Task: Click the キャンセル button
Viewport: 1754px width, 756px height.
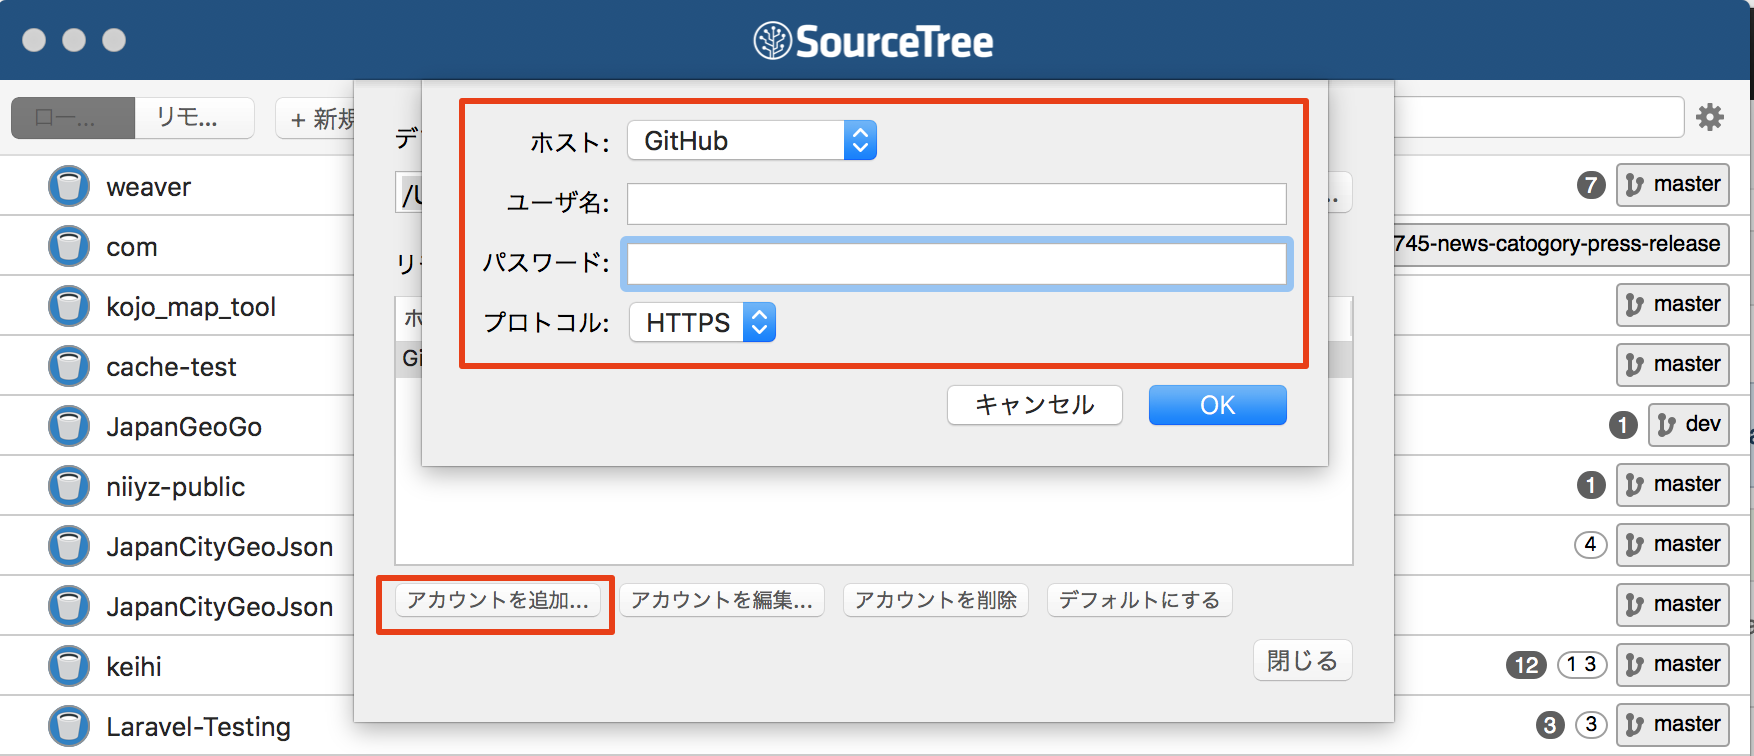Action: pos(1035,405)
